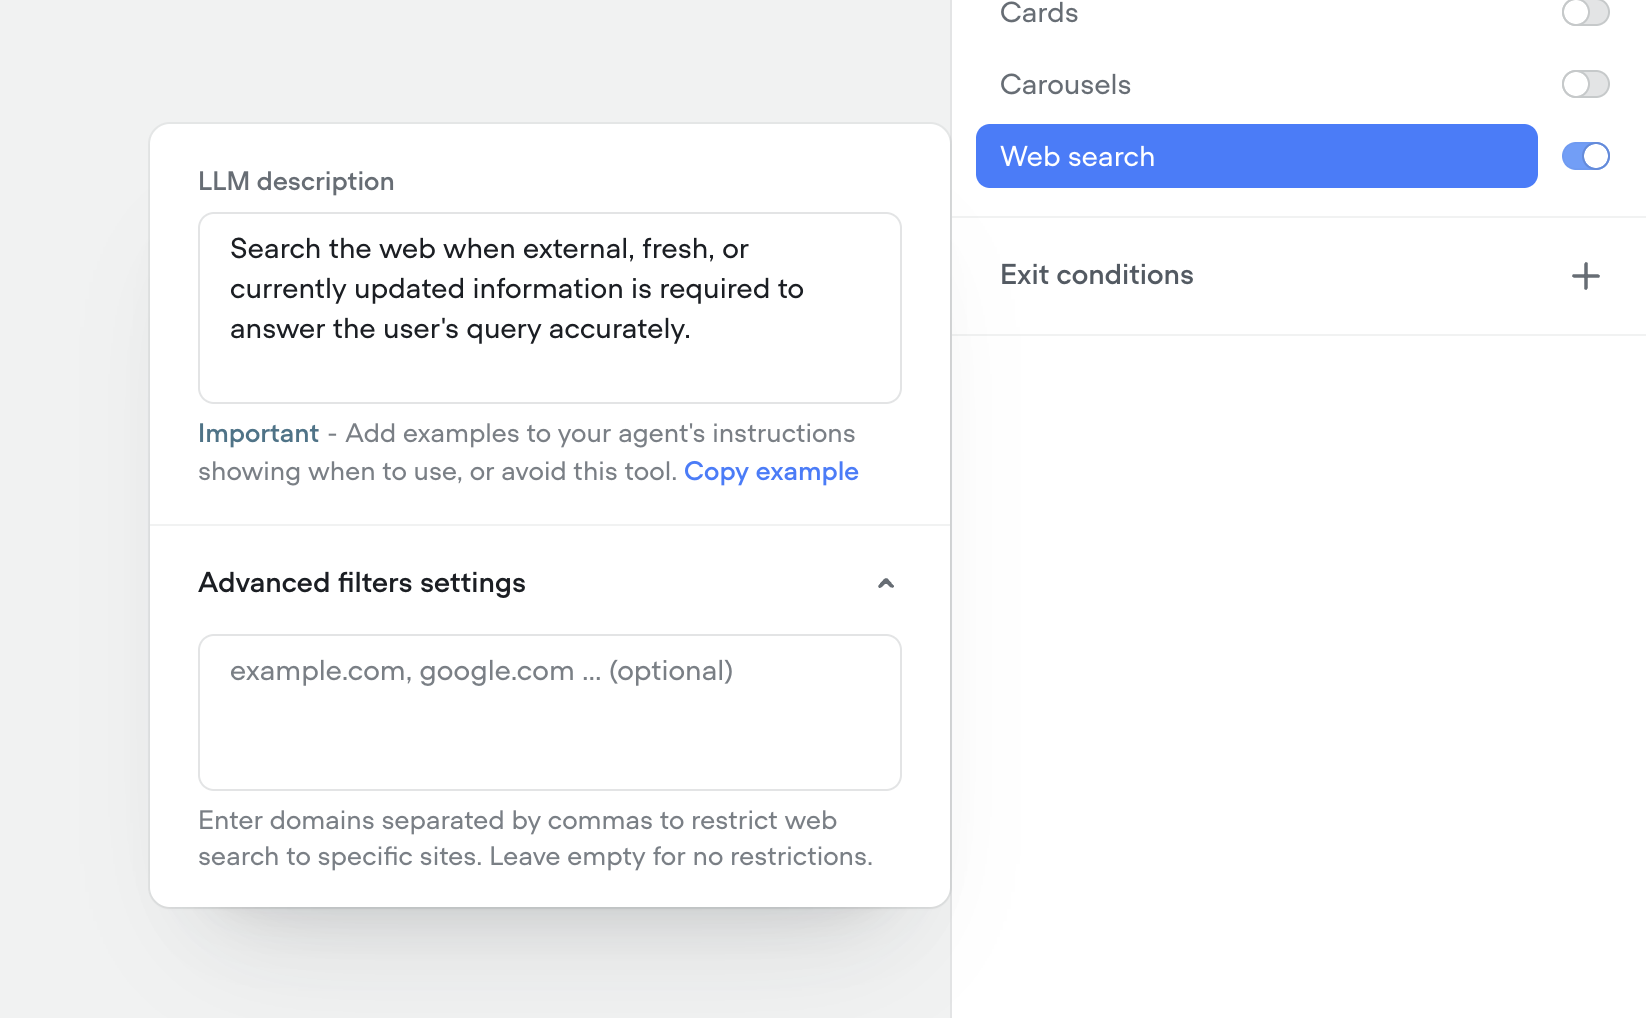Click the domain restriction input field
1646x1018 pixels.
[549, 712]
